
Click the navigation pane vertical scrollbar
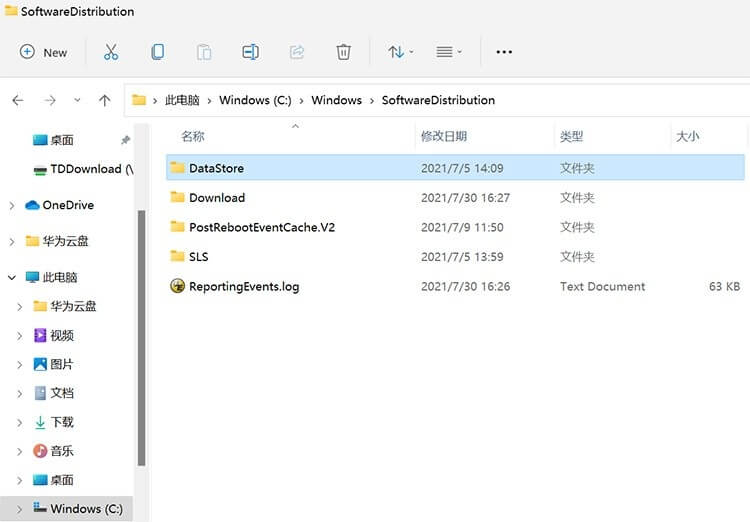[x=142, y=340]
